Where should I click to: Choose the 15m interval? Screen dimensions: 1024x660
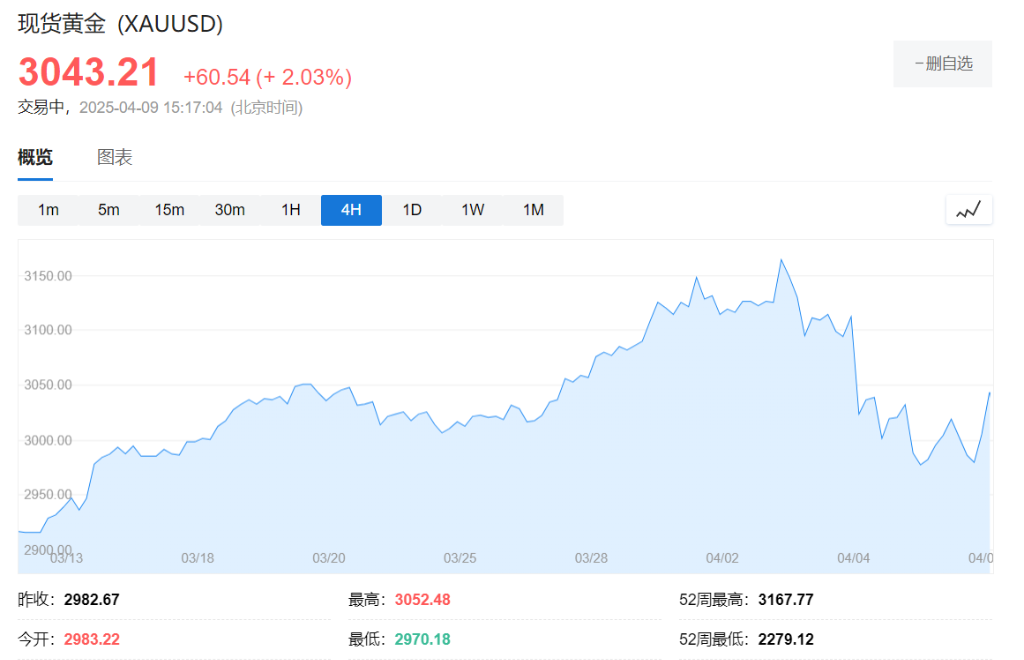169,210
